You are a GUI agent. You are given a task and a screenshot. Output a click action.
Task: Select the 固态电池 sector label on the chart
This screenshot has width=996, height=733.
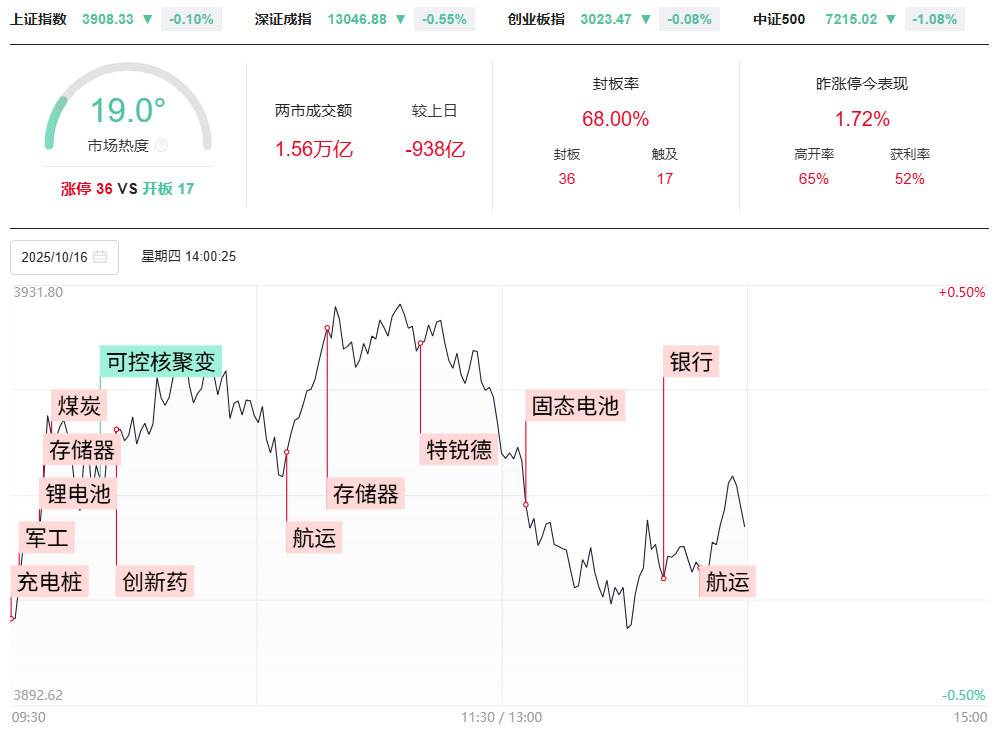(575, 405)
